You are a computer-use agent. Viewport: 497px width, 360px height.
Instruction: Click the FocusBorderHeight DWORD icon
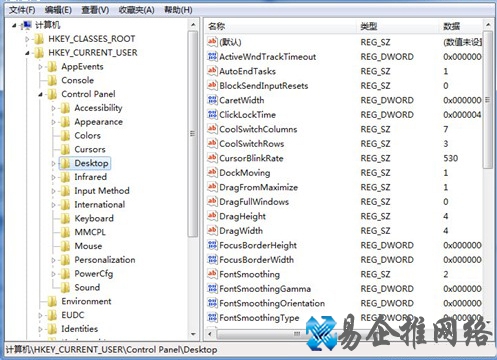pos(212,245)
